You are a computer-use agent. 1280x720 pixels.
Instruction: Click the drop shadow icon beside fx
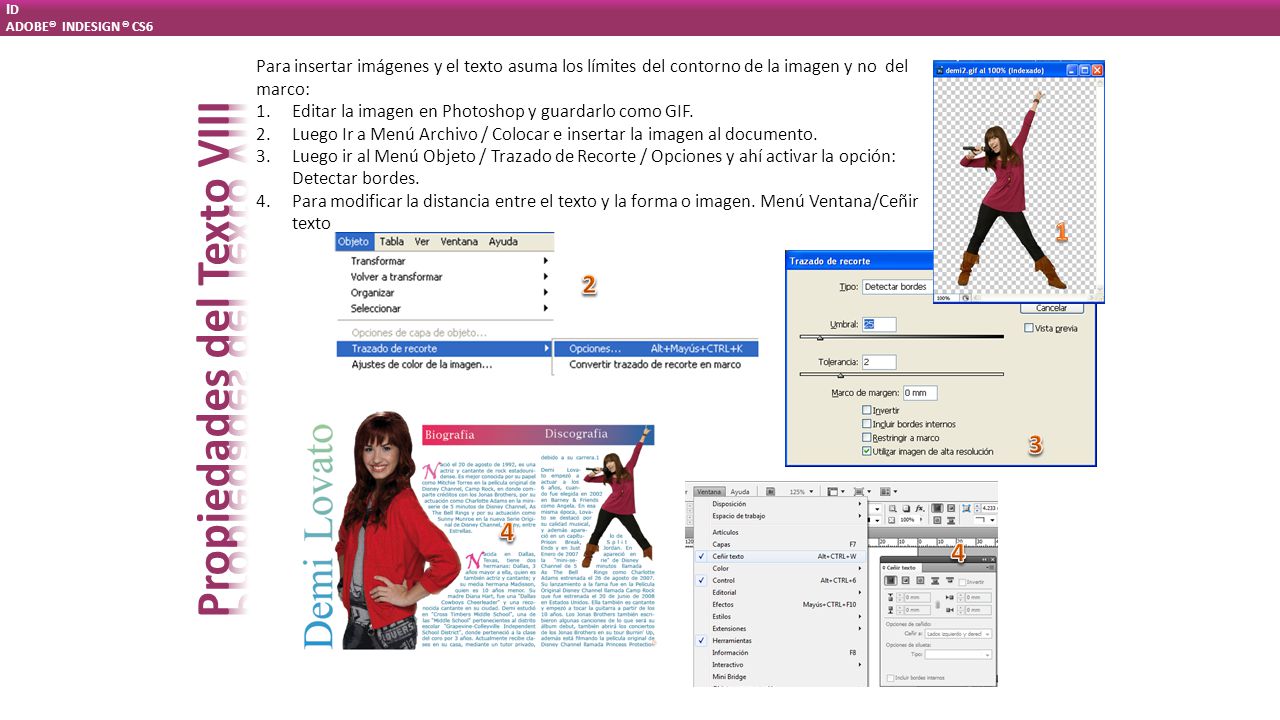906,508
